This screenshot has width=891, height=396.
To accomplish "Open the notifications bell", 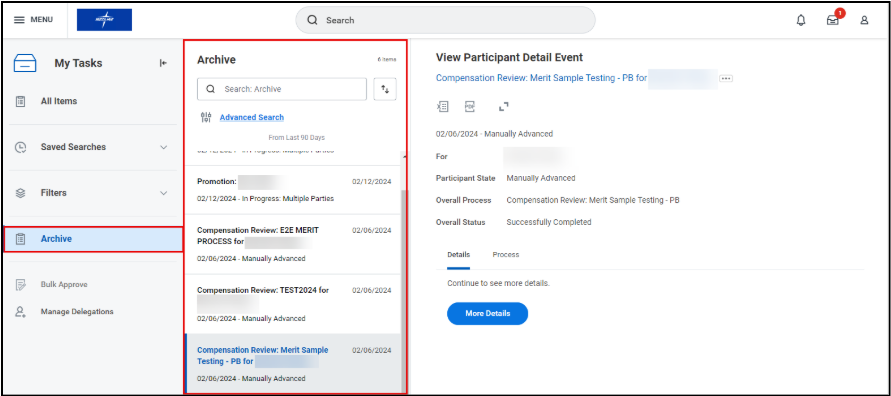I will [801, 20].
